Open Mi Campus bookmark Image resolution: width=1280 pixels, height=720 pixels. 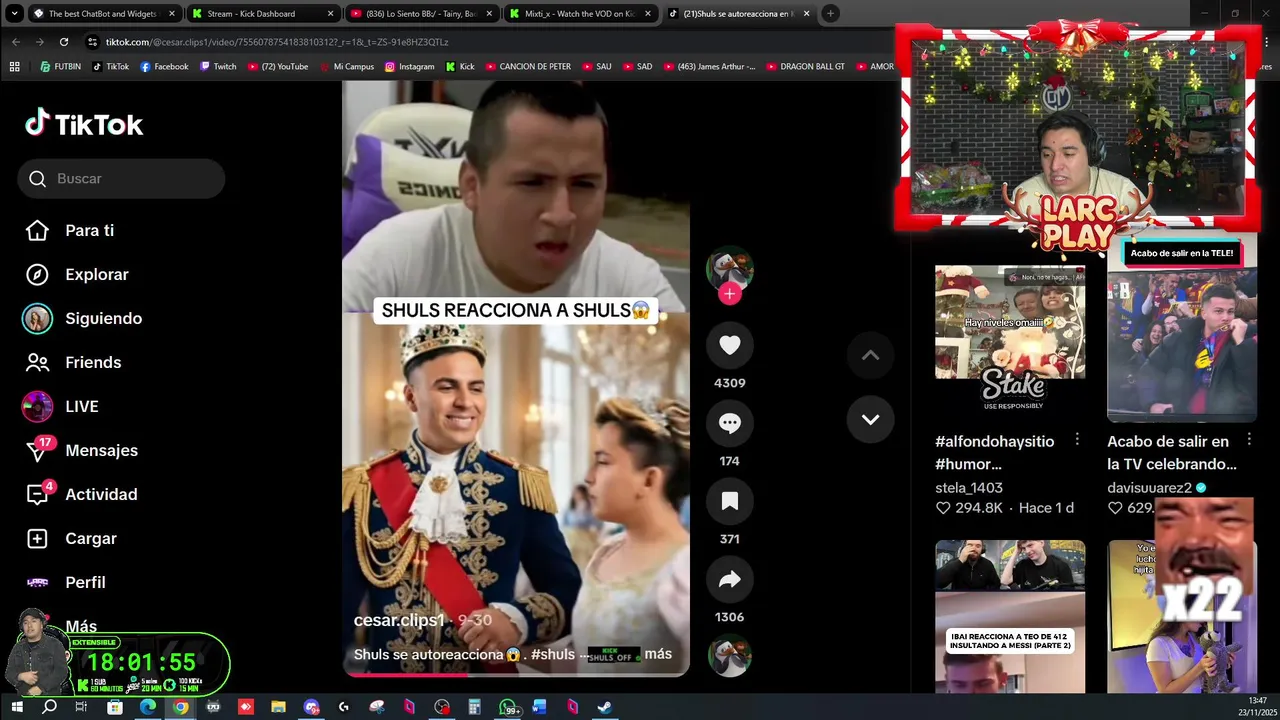[347, 67]
